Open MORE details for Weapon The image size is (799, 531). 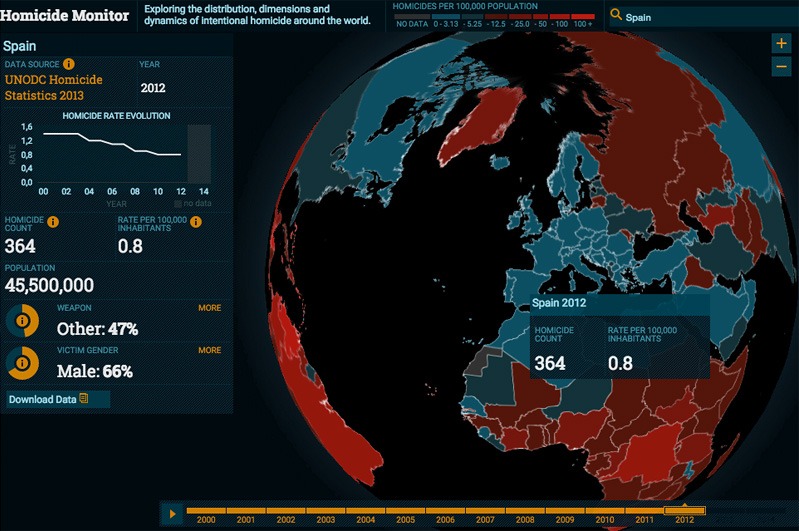tap(209, 308)
